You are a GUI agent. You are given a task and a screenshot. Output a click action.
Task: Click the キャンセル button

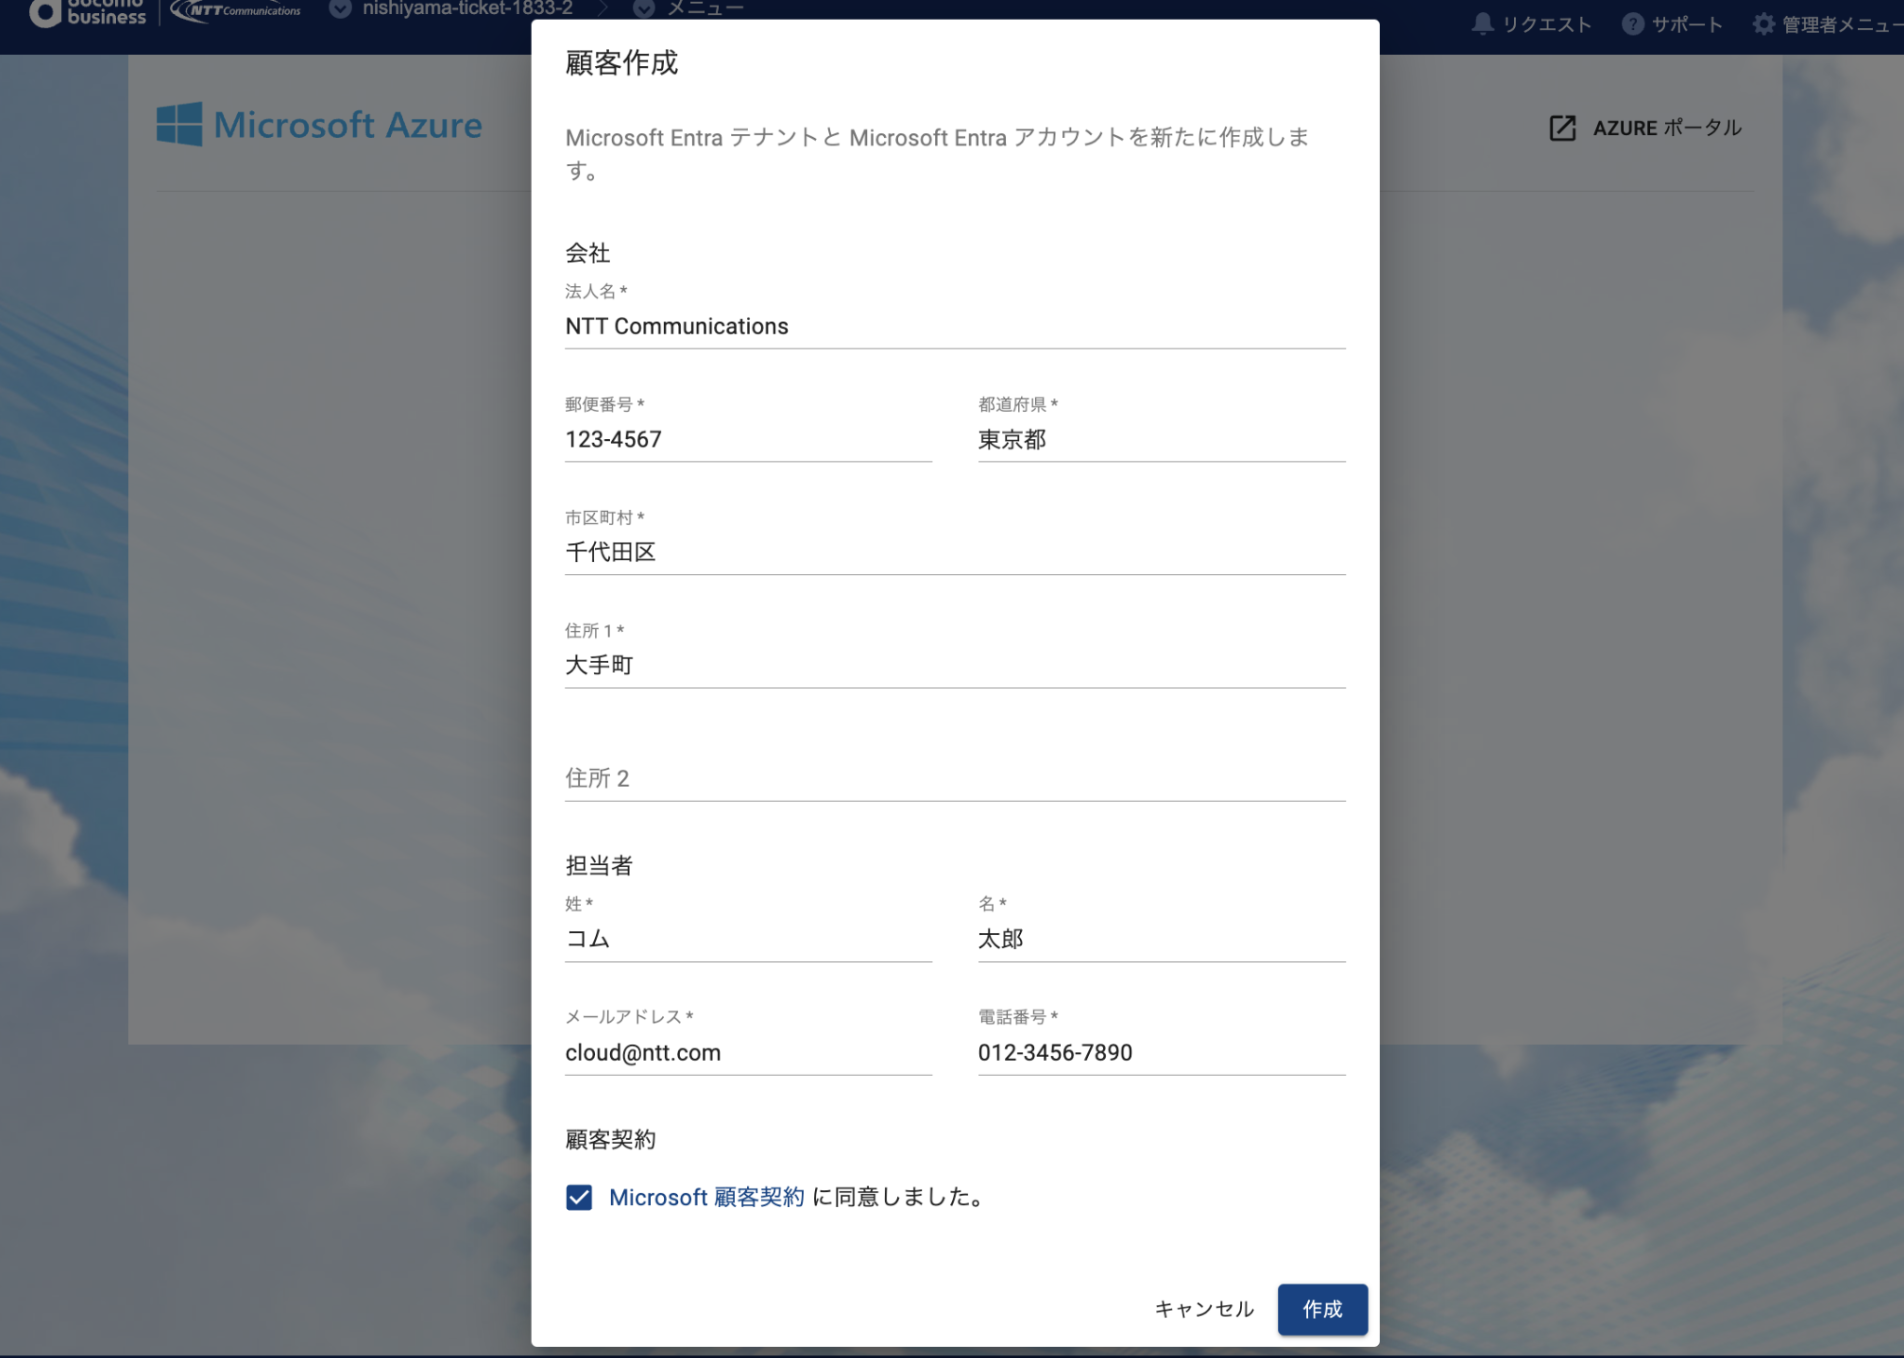[x=1204, y=1309]
